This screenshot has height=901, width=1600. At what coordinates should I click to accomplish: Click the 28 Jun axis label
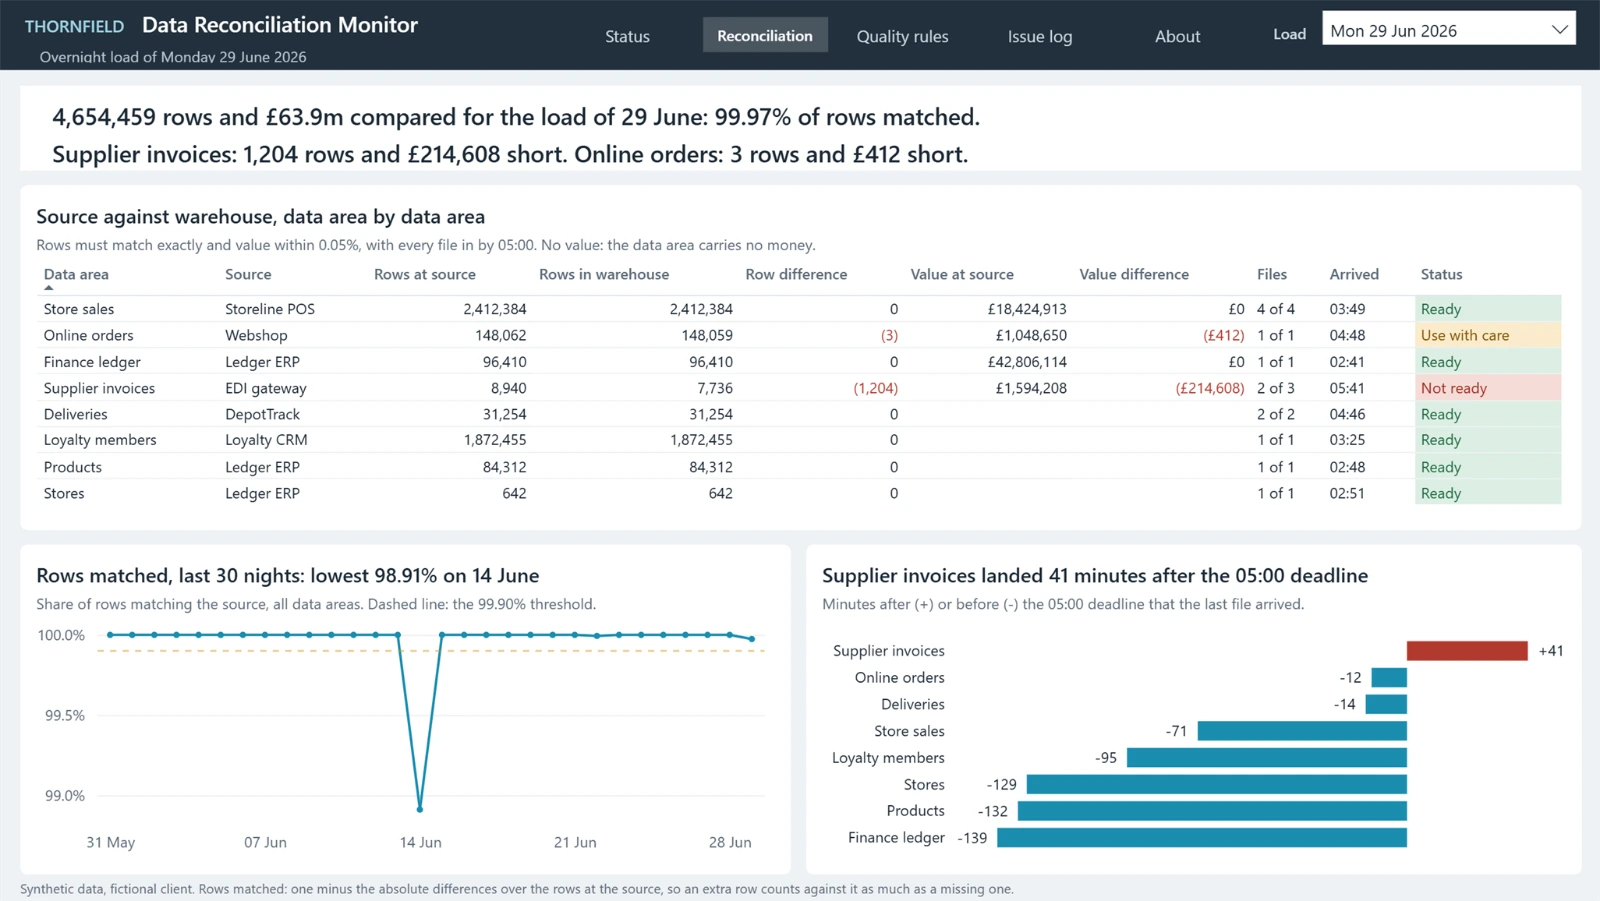(730, 842)
